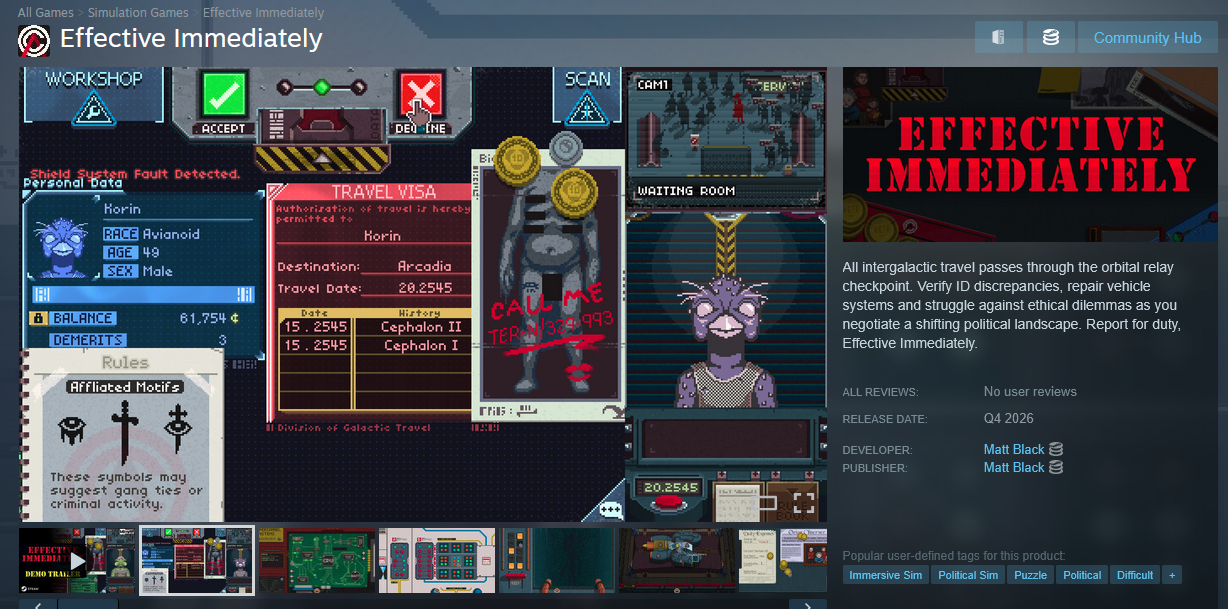The image size is (1228, 609).
Task: Click the popular user-defined tags caption
Action: [954, 556]
